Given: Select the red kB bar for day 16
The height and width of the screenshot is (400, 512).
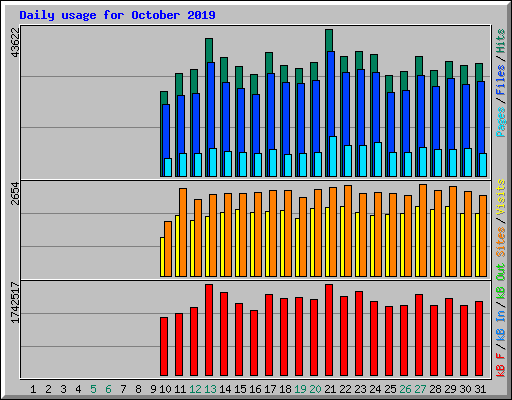Looking at the screenshot, I should click(x=254, y=343).
